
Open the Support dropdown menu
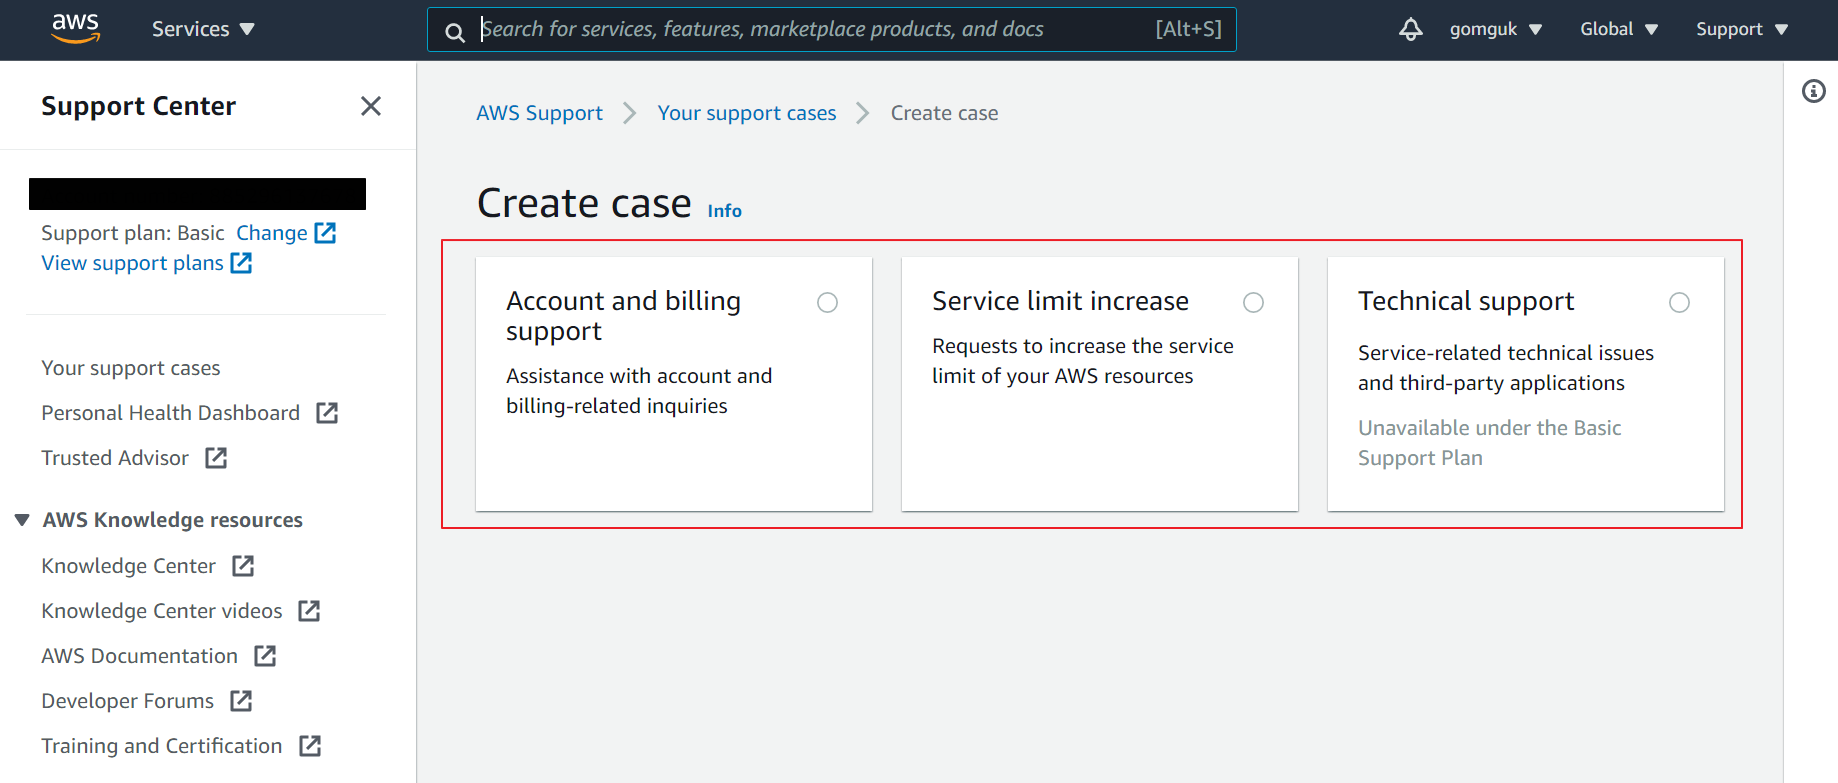(1742, 29)
